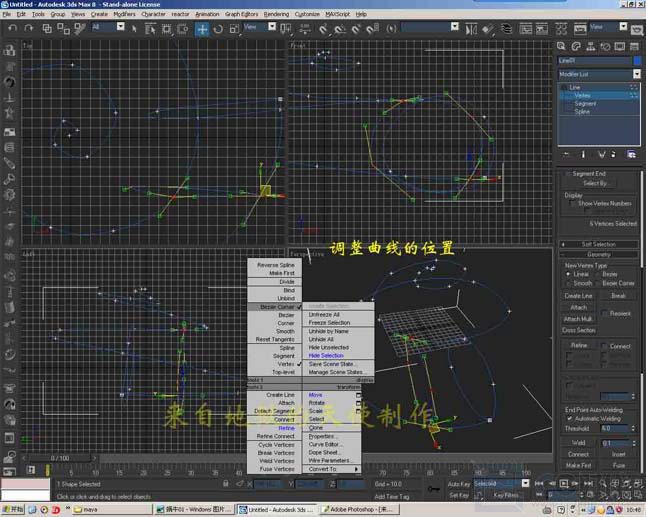Open the Graph Editors menu
The height and width of the screenshot is (517, 646).
click(x=241, y=14)
